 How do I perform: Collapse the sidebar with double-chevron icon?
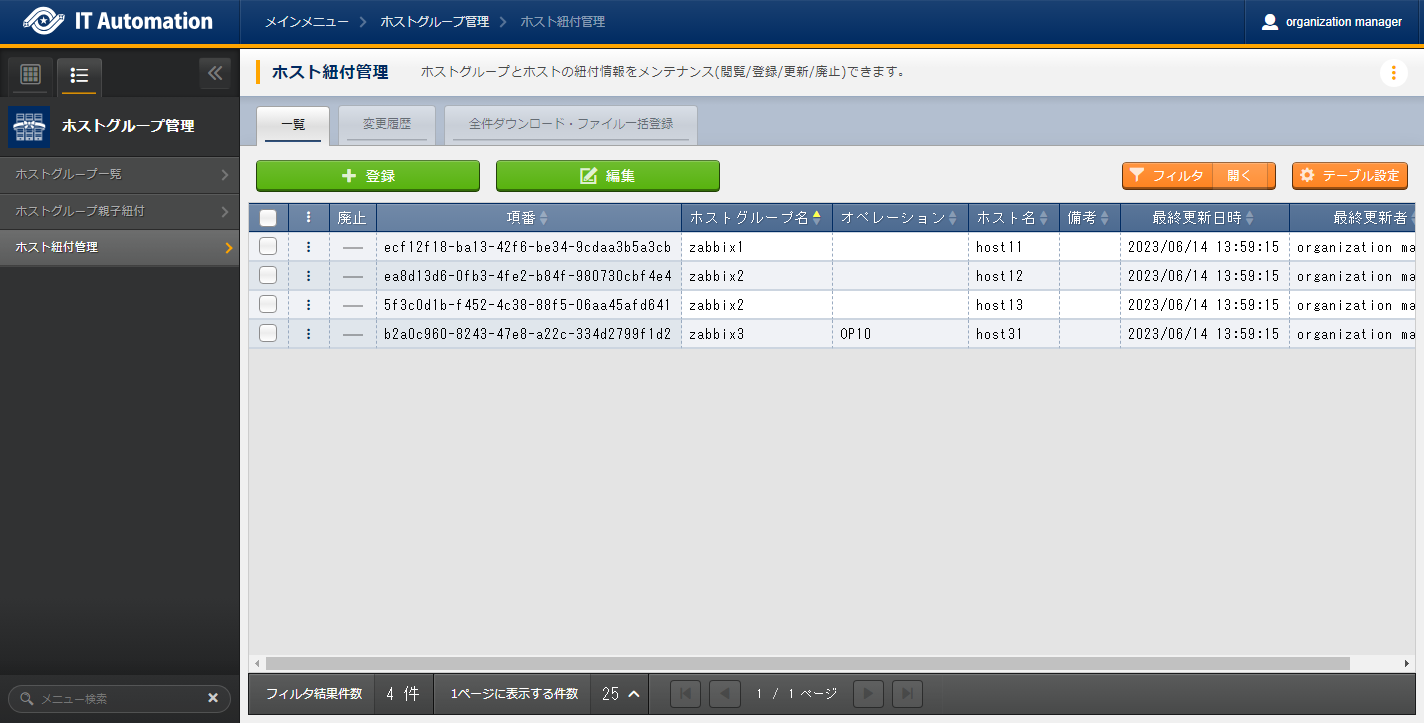coord(215,74)
